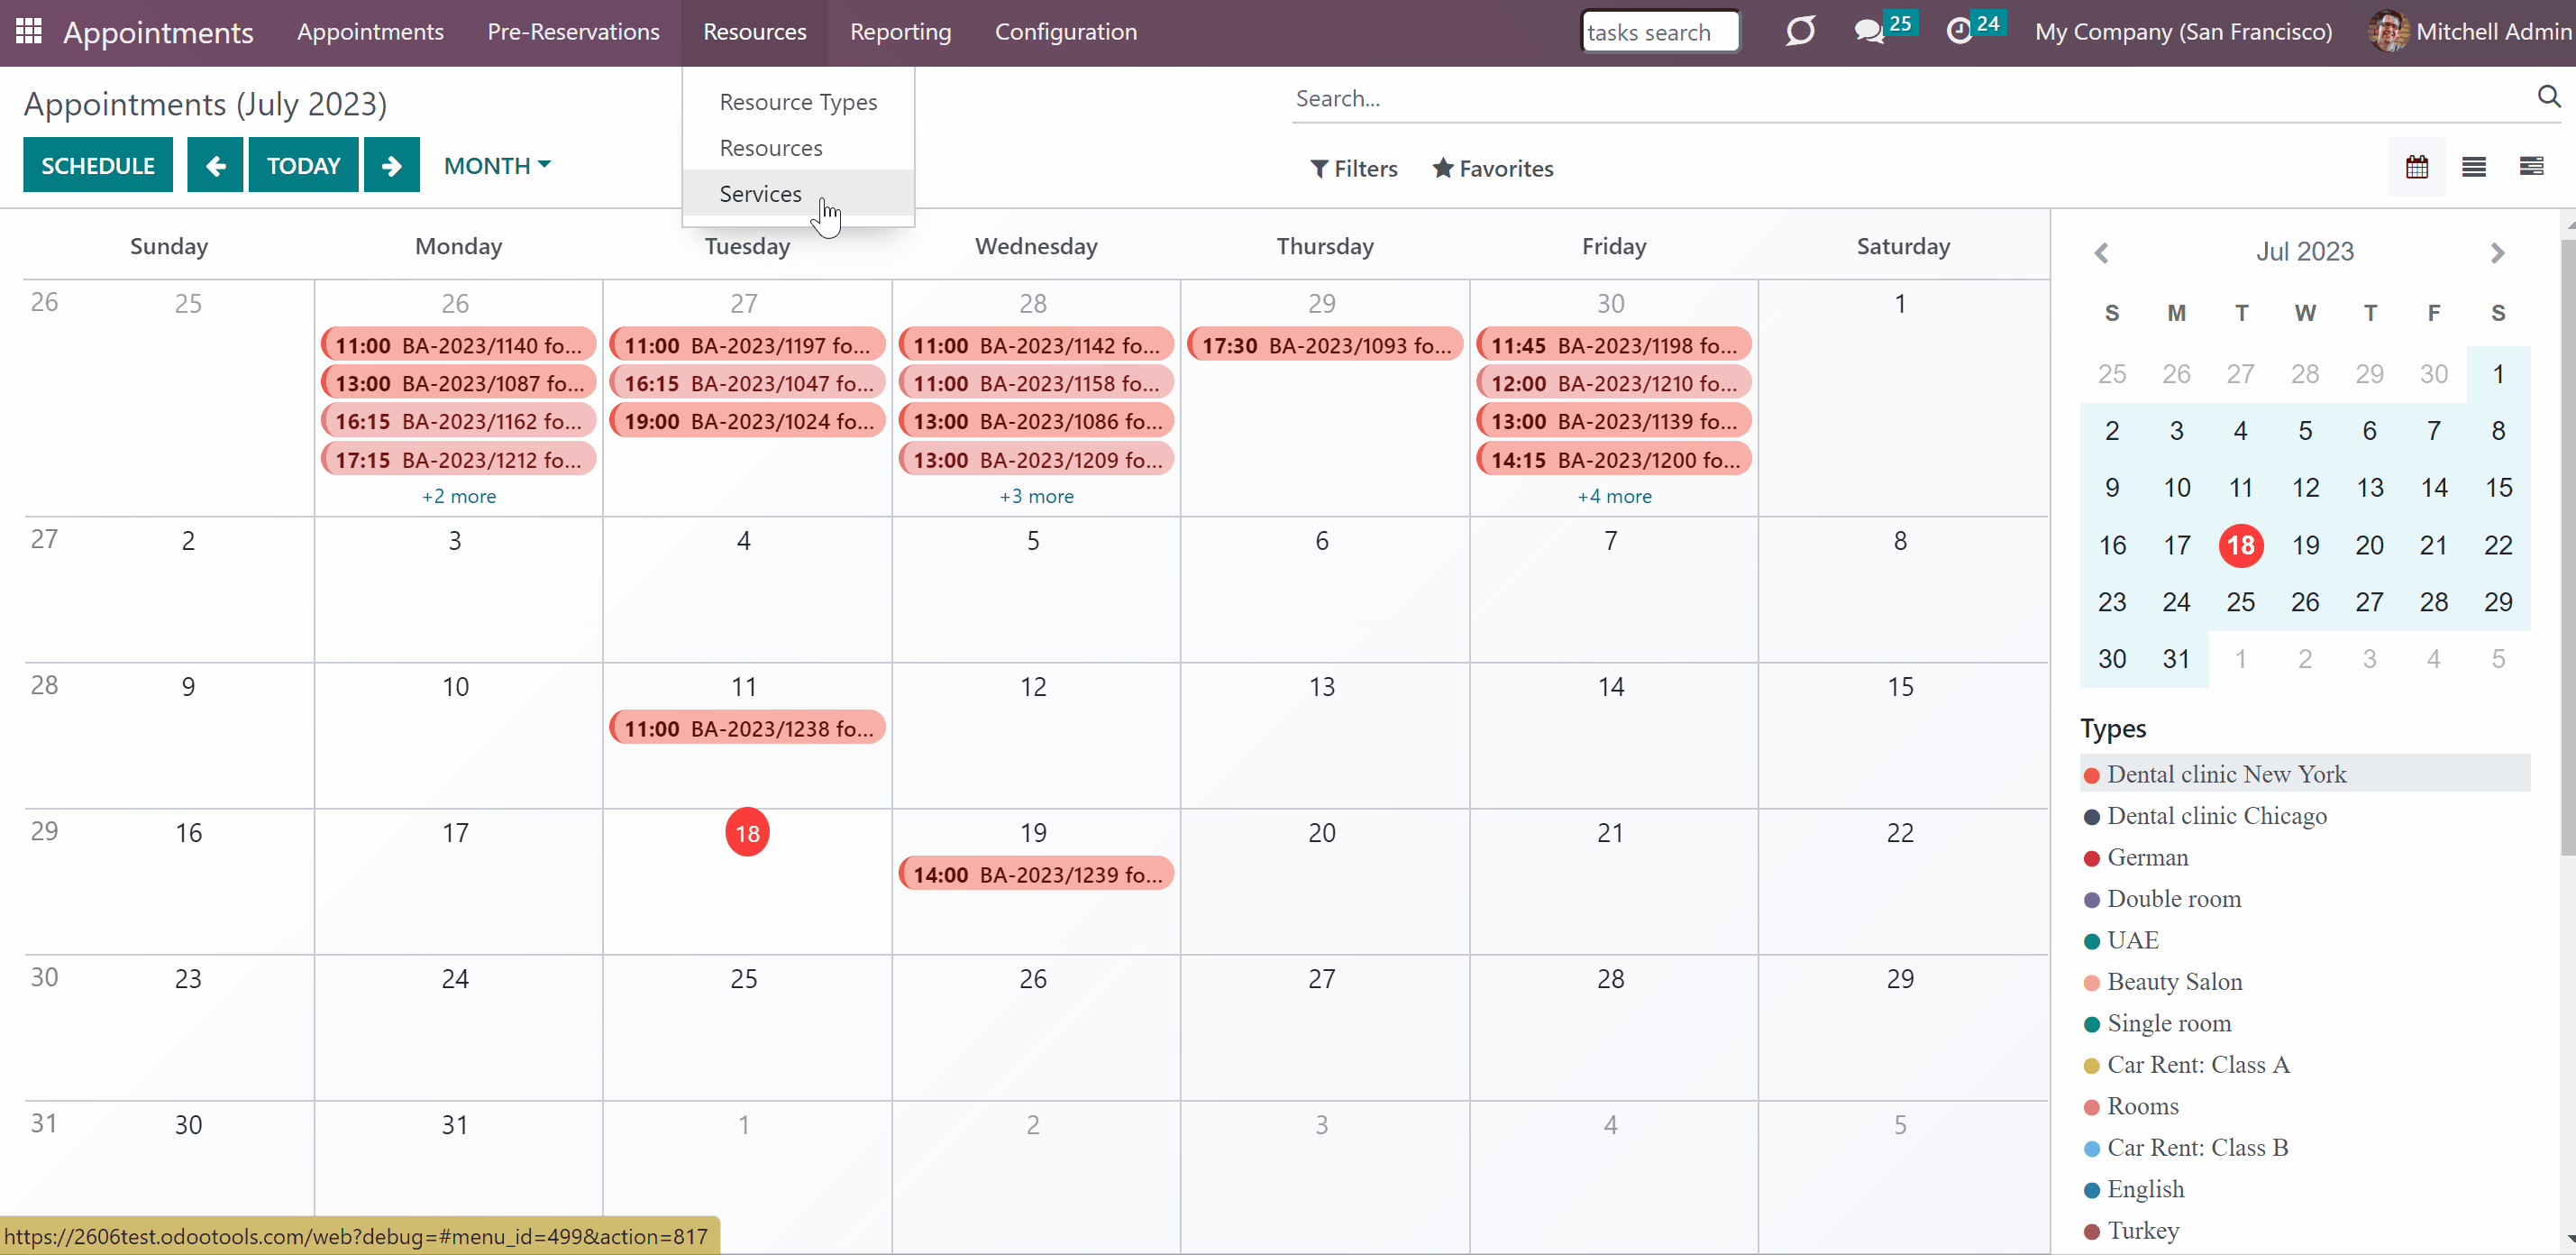2576x1255 pixels.
Task: Mini calendar previous month chevron
Action: pyautogui.click(x=2102, y=253)
